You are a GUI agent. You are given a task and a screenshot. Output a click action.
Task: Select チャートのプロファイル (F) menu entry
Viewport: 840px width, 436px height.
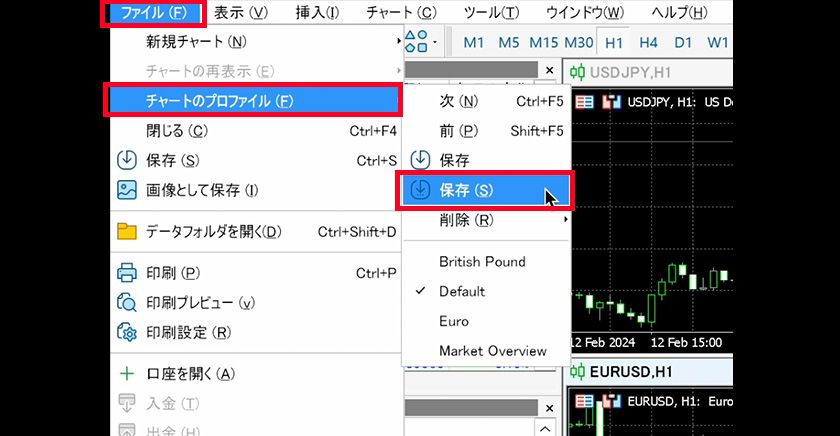click(253, 100)
